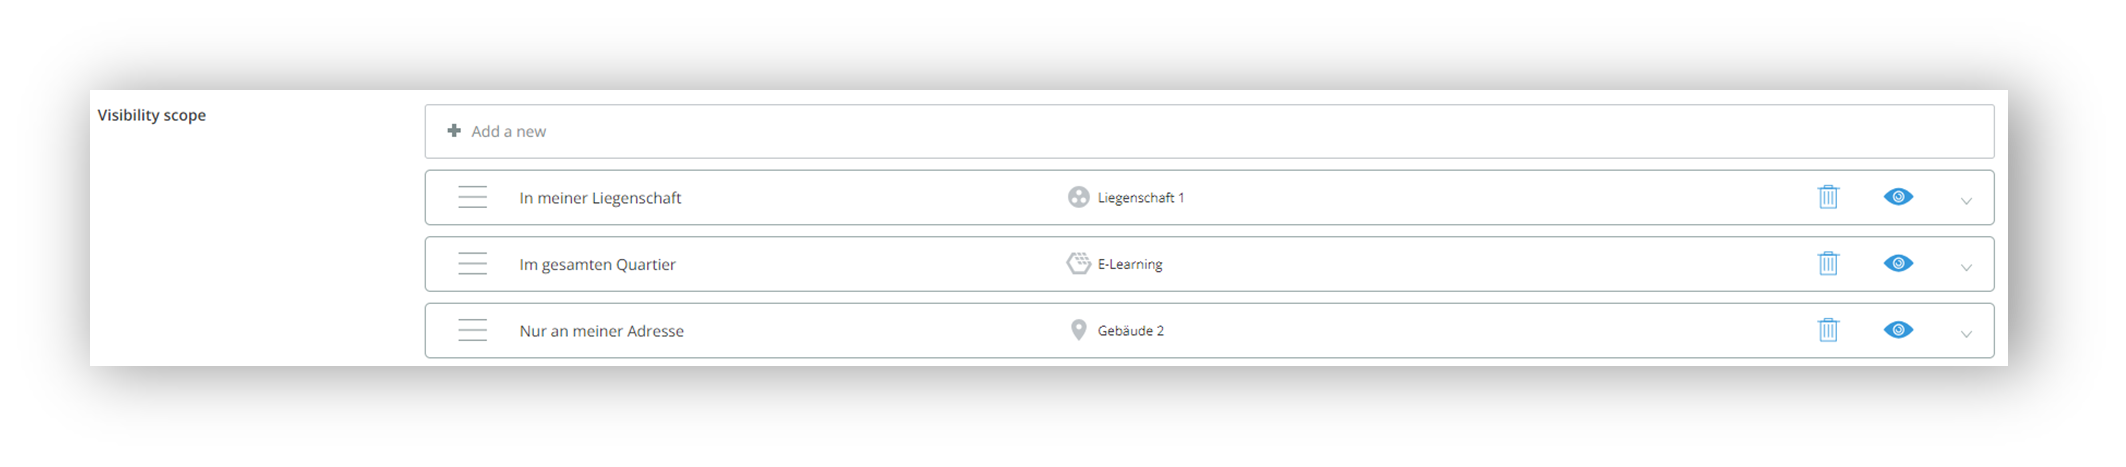Expand the In meiner Liegenschaft row chevron
Screen dimensions: 2126x467
pyautogui.click(x=1966, y=201)
